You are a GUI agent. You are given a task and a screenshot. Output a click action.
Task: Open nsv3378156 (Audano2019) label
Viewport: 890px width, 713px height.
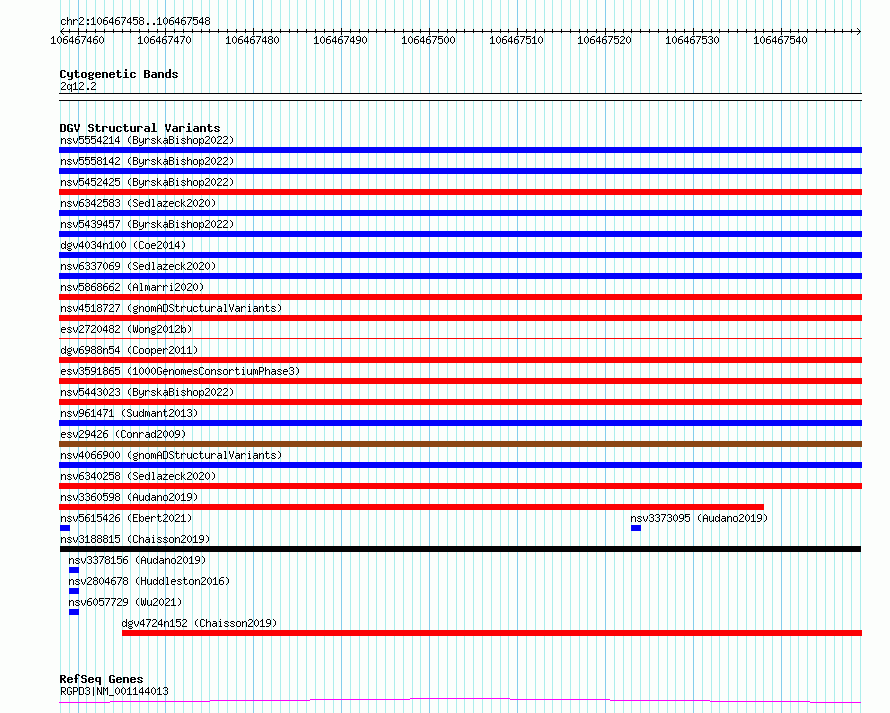pos(137,560)
